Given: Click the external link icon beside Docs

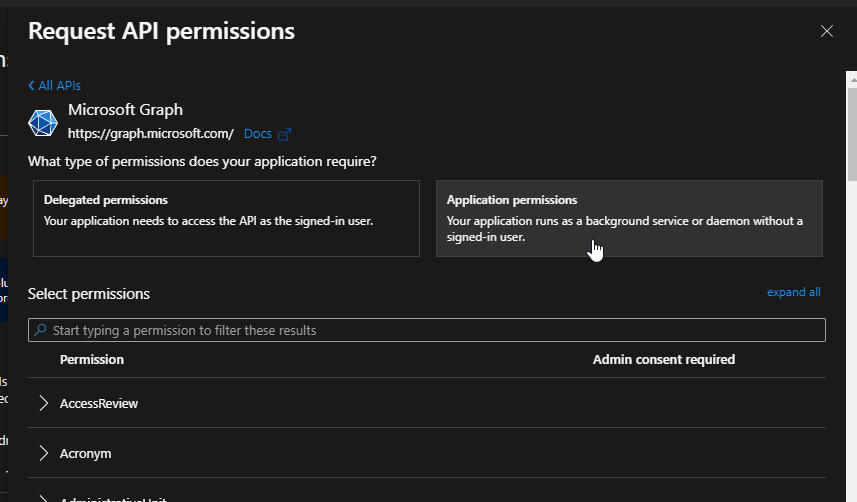Looking at the screenshot, I should pyautogui.click(x=284, y=134).
